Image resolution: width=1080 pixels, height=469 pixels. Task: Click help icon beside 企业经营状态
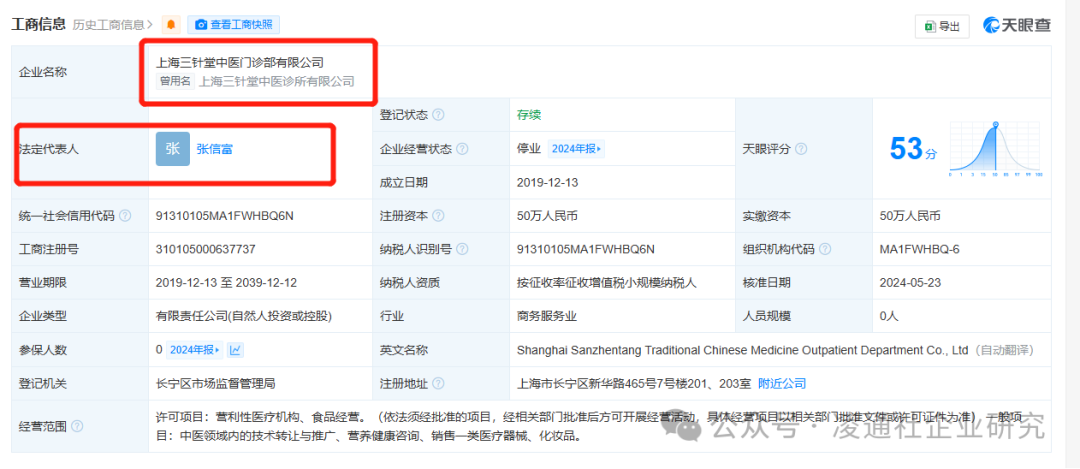[x=462, y=149]
